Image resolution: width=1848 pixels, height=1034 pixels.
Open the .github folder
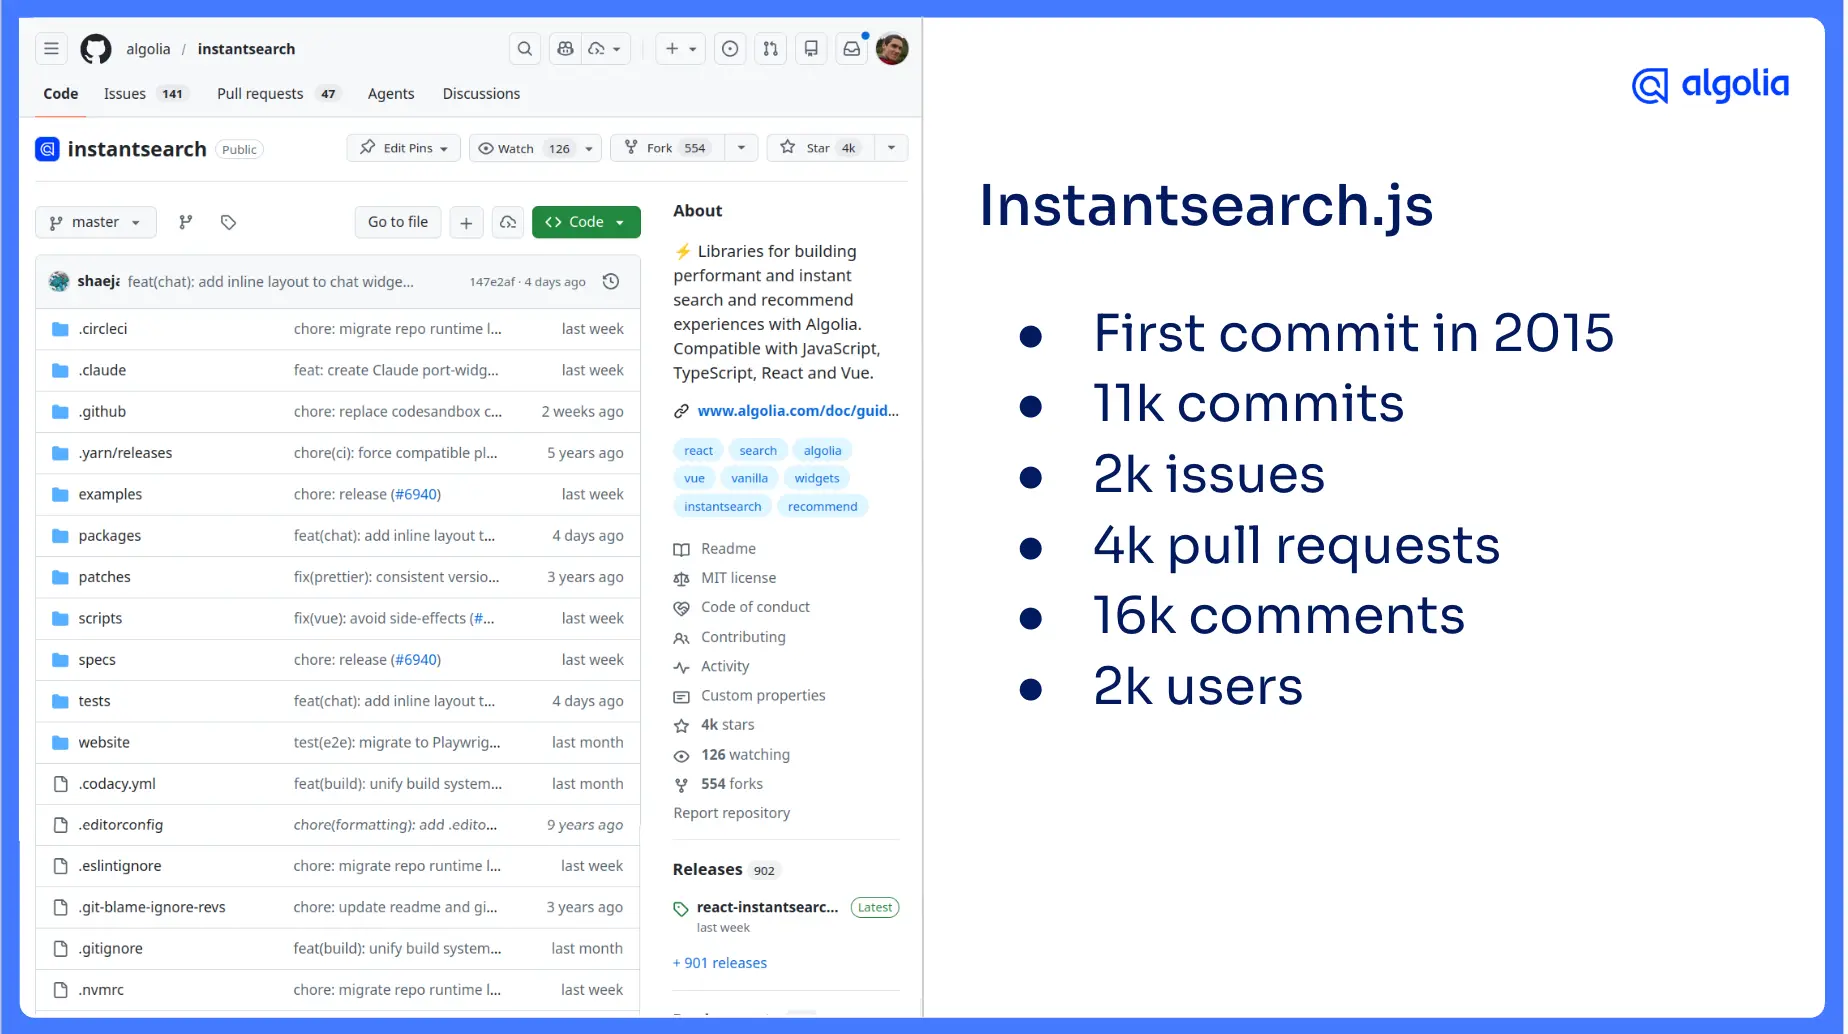point(102,412)
